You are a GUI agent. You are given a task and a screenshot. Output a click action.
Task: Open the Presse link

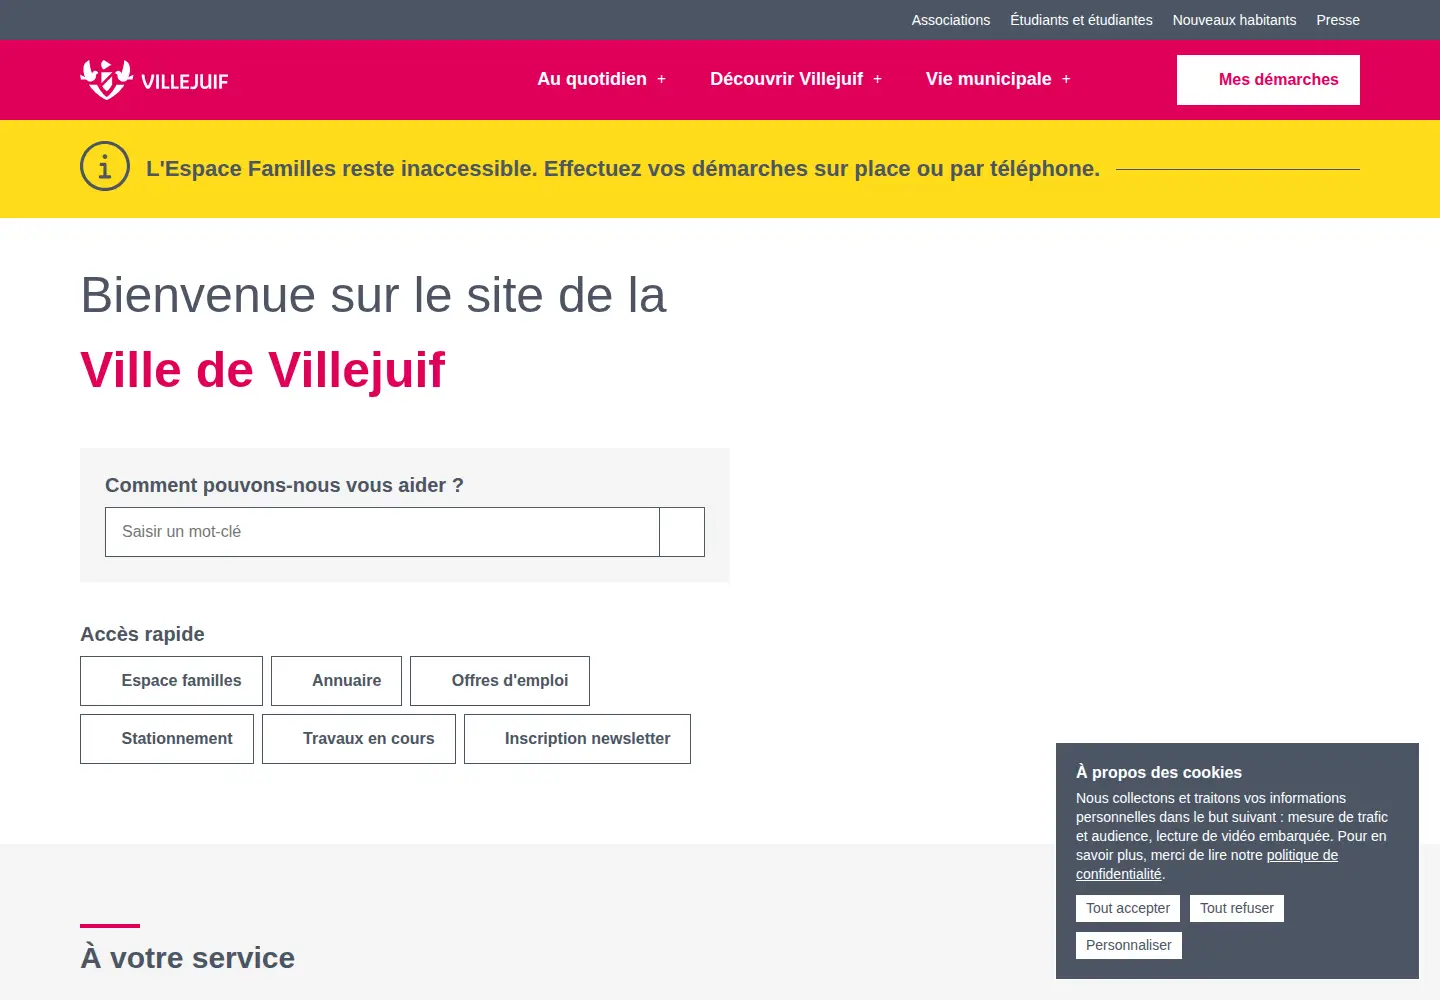(1338, 20)
